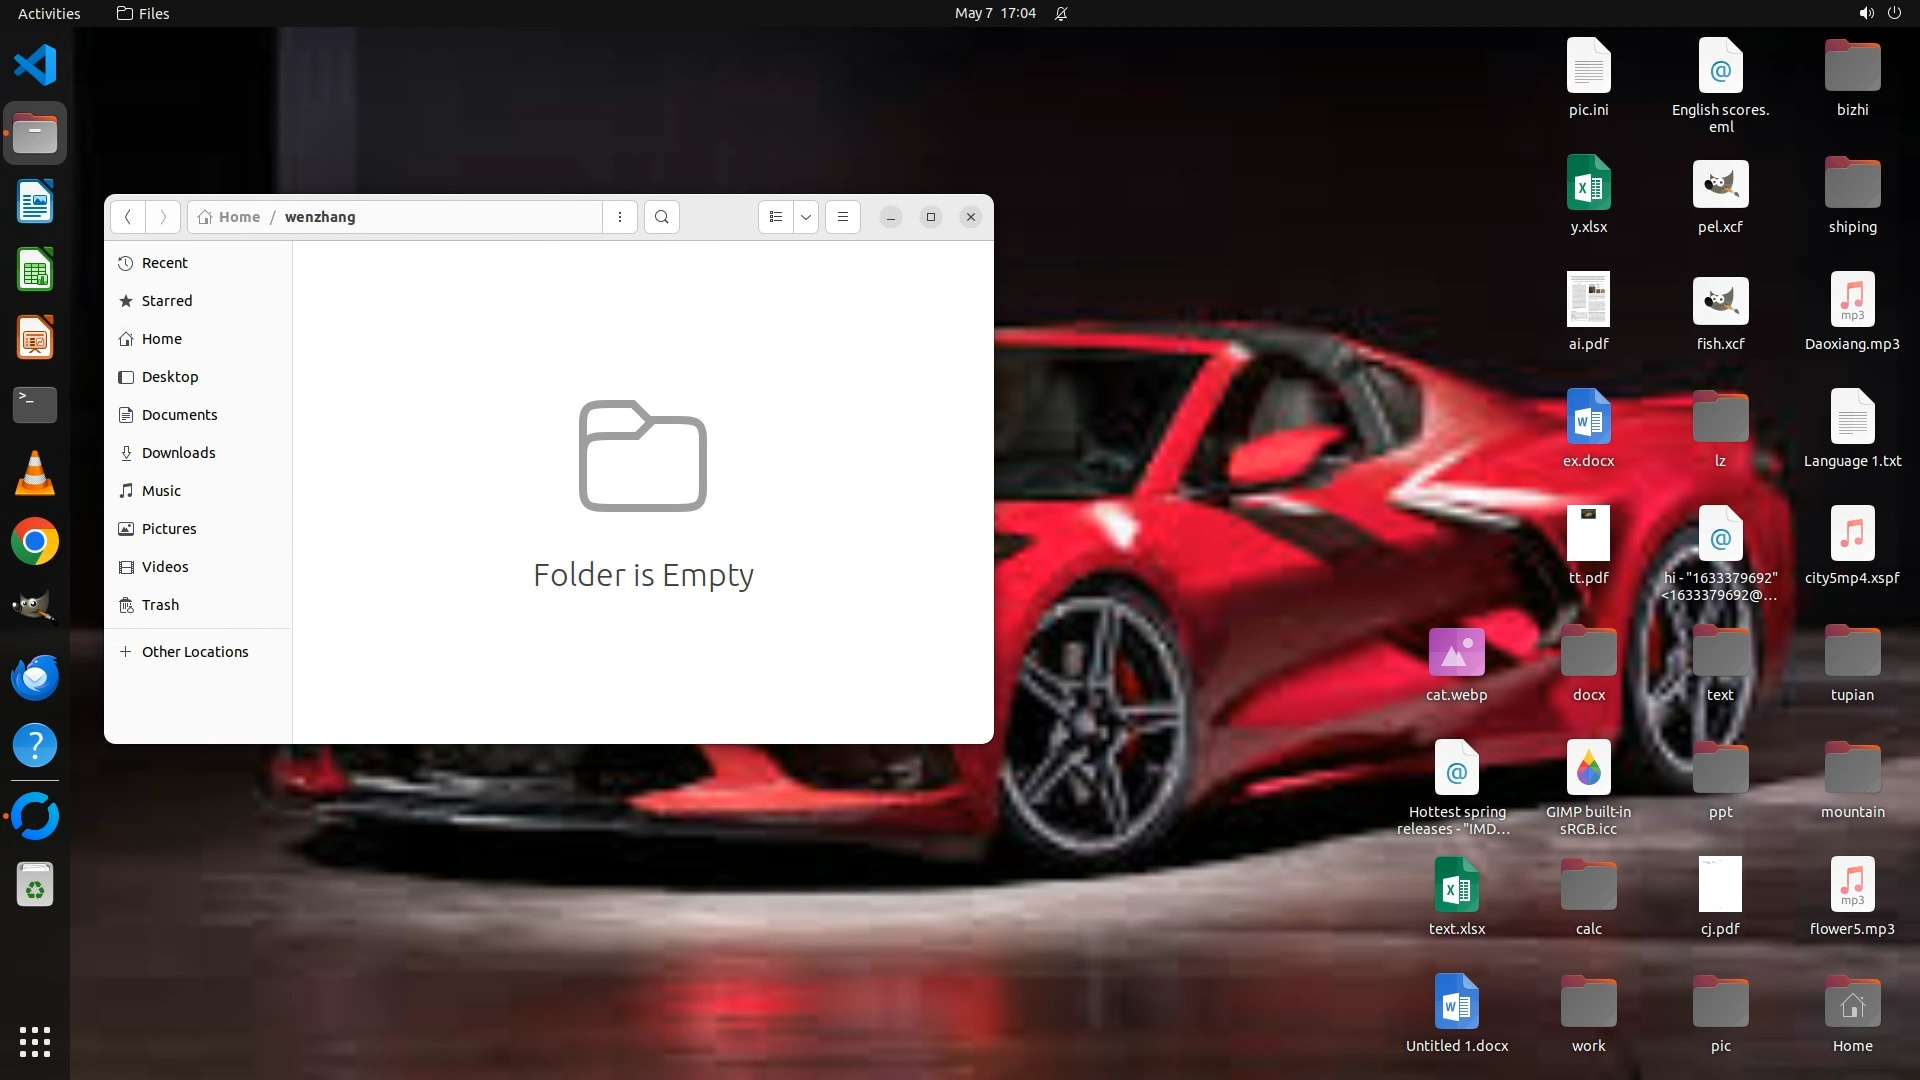Click the volume icon in the top bar
This screenshot has height=1080, width=1920.
click(x=1866, y=13)
